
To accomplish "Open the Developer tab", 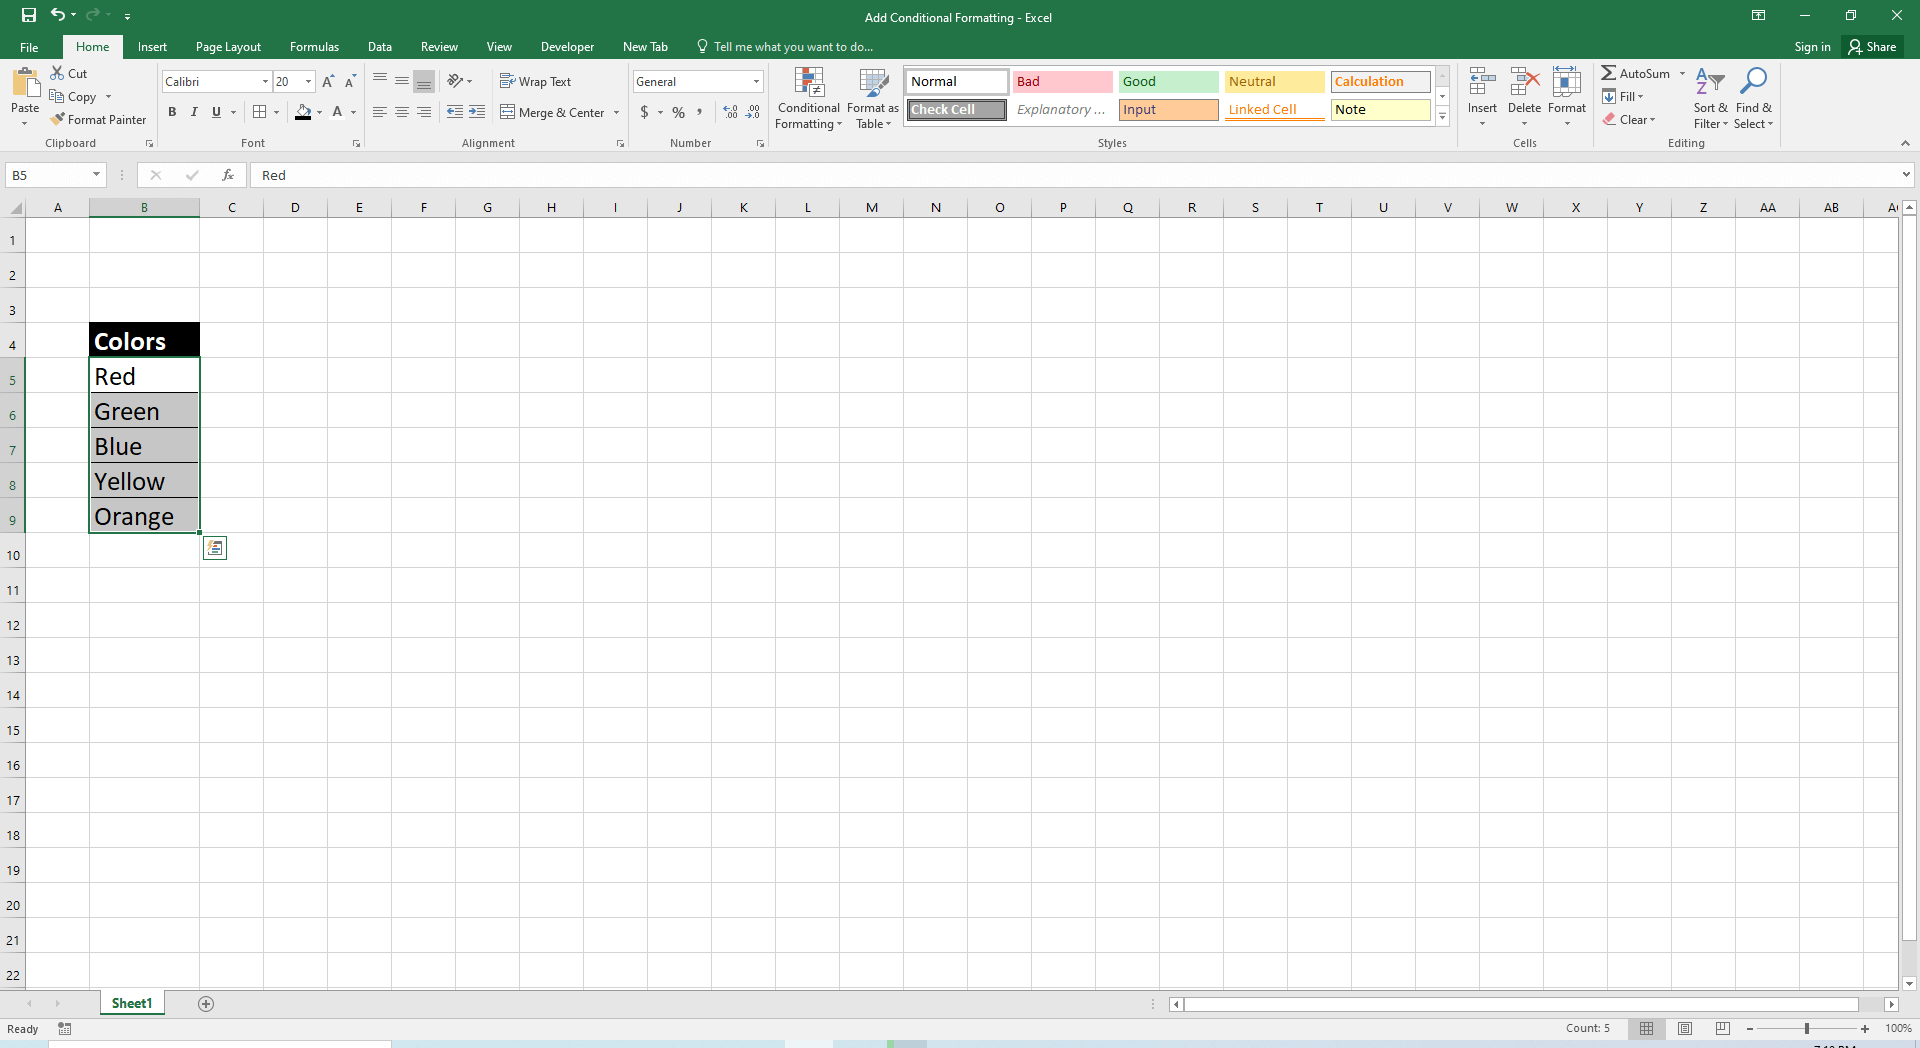I will tap(567, 46).
